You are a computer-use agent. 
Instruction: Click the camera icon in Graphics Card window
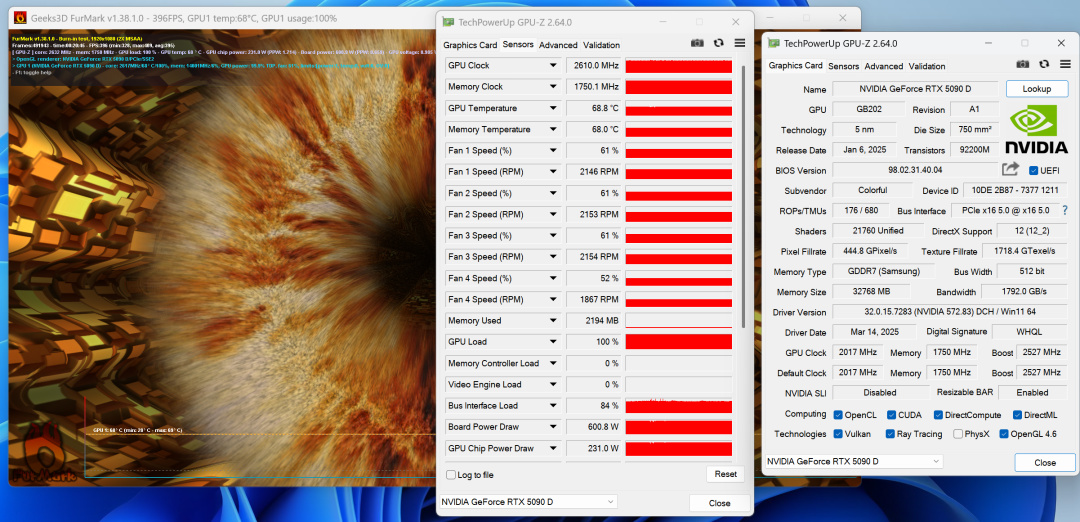1023,64
